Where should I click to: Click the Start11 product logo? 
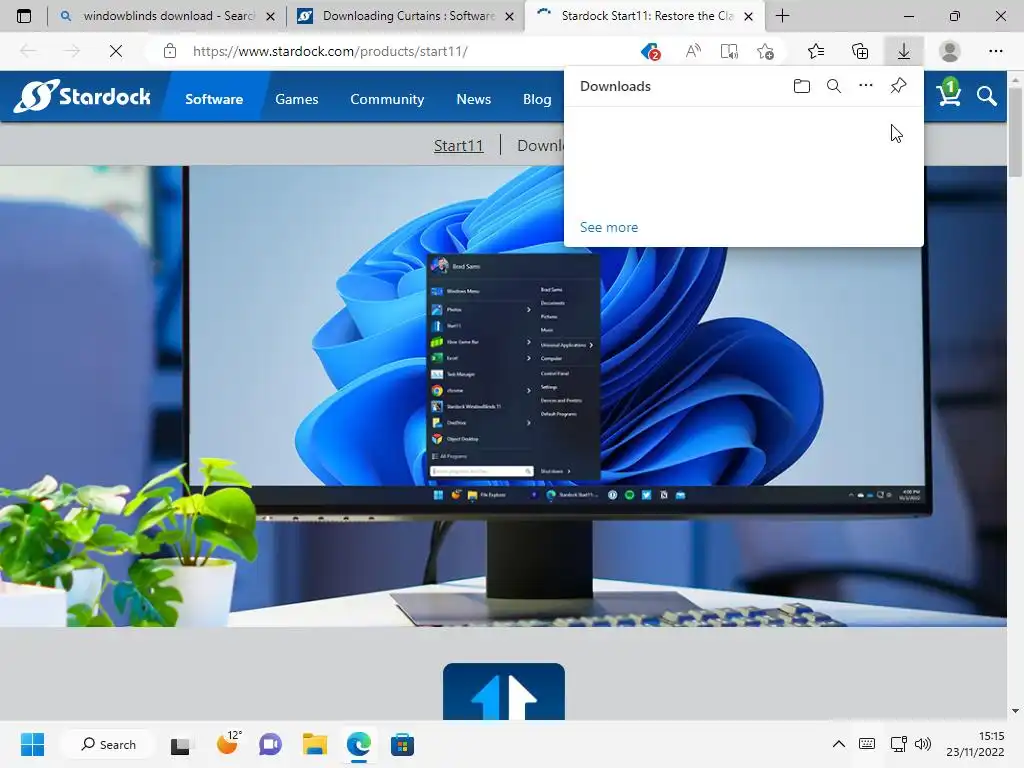(504, 692)
